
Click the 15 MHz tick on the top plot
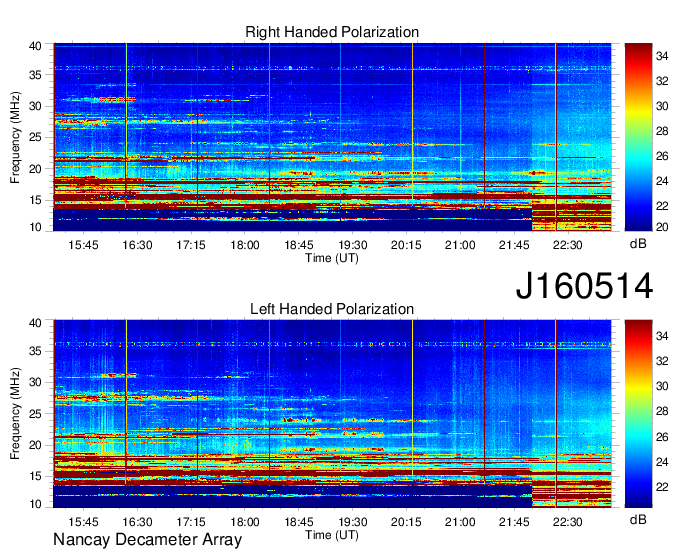[35, 200]
